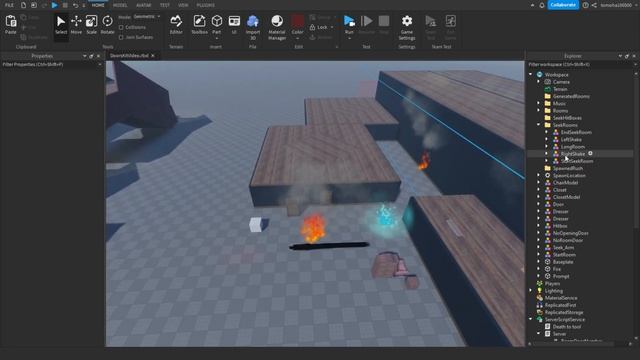Click the quick-access stop button

(x=65, y=5)
